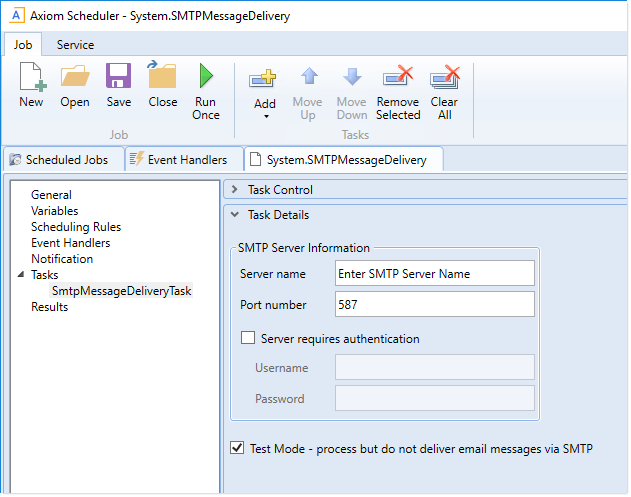Expand the Task Control section
631x497 pixels.
pyautogui.click(x=234, y=190)
